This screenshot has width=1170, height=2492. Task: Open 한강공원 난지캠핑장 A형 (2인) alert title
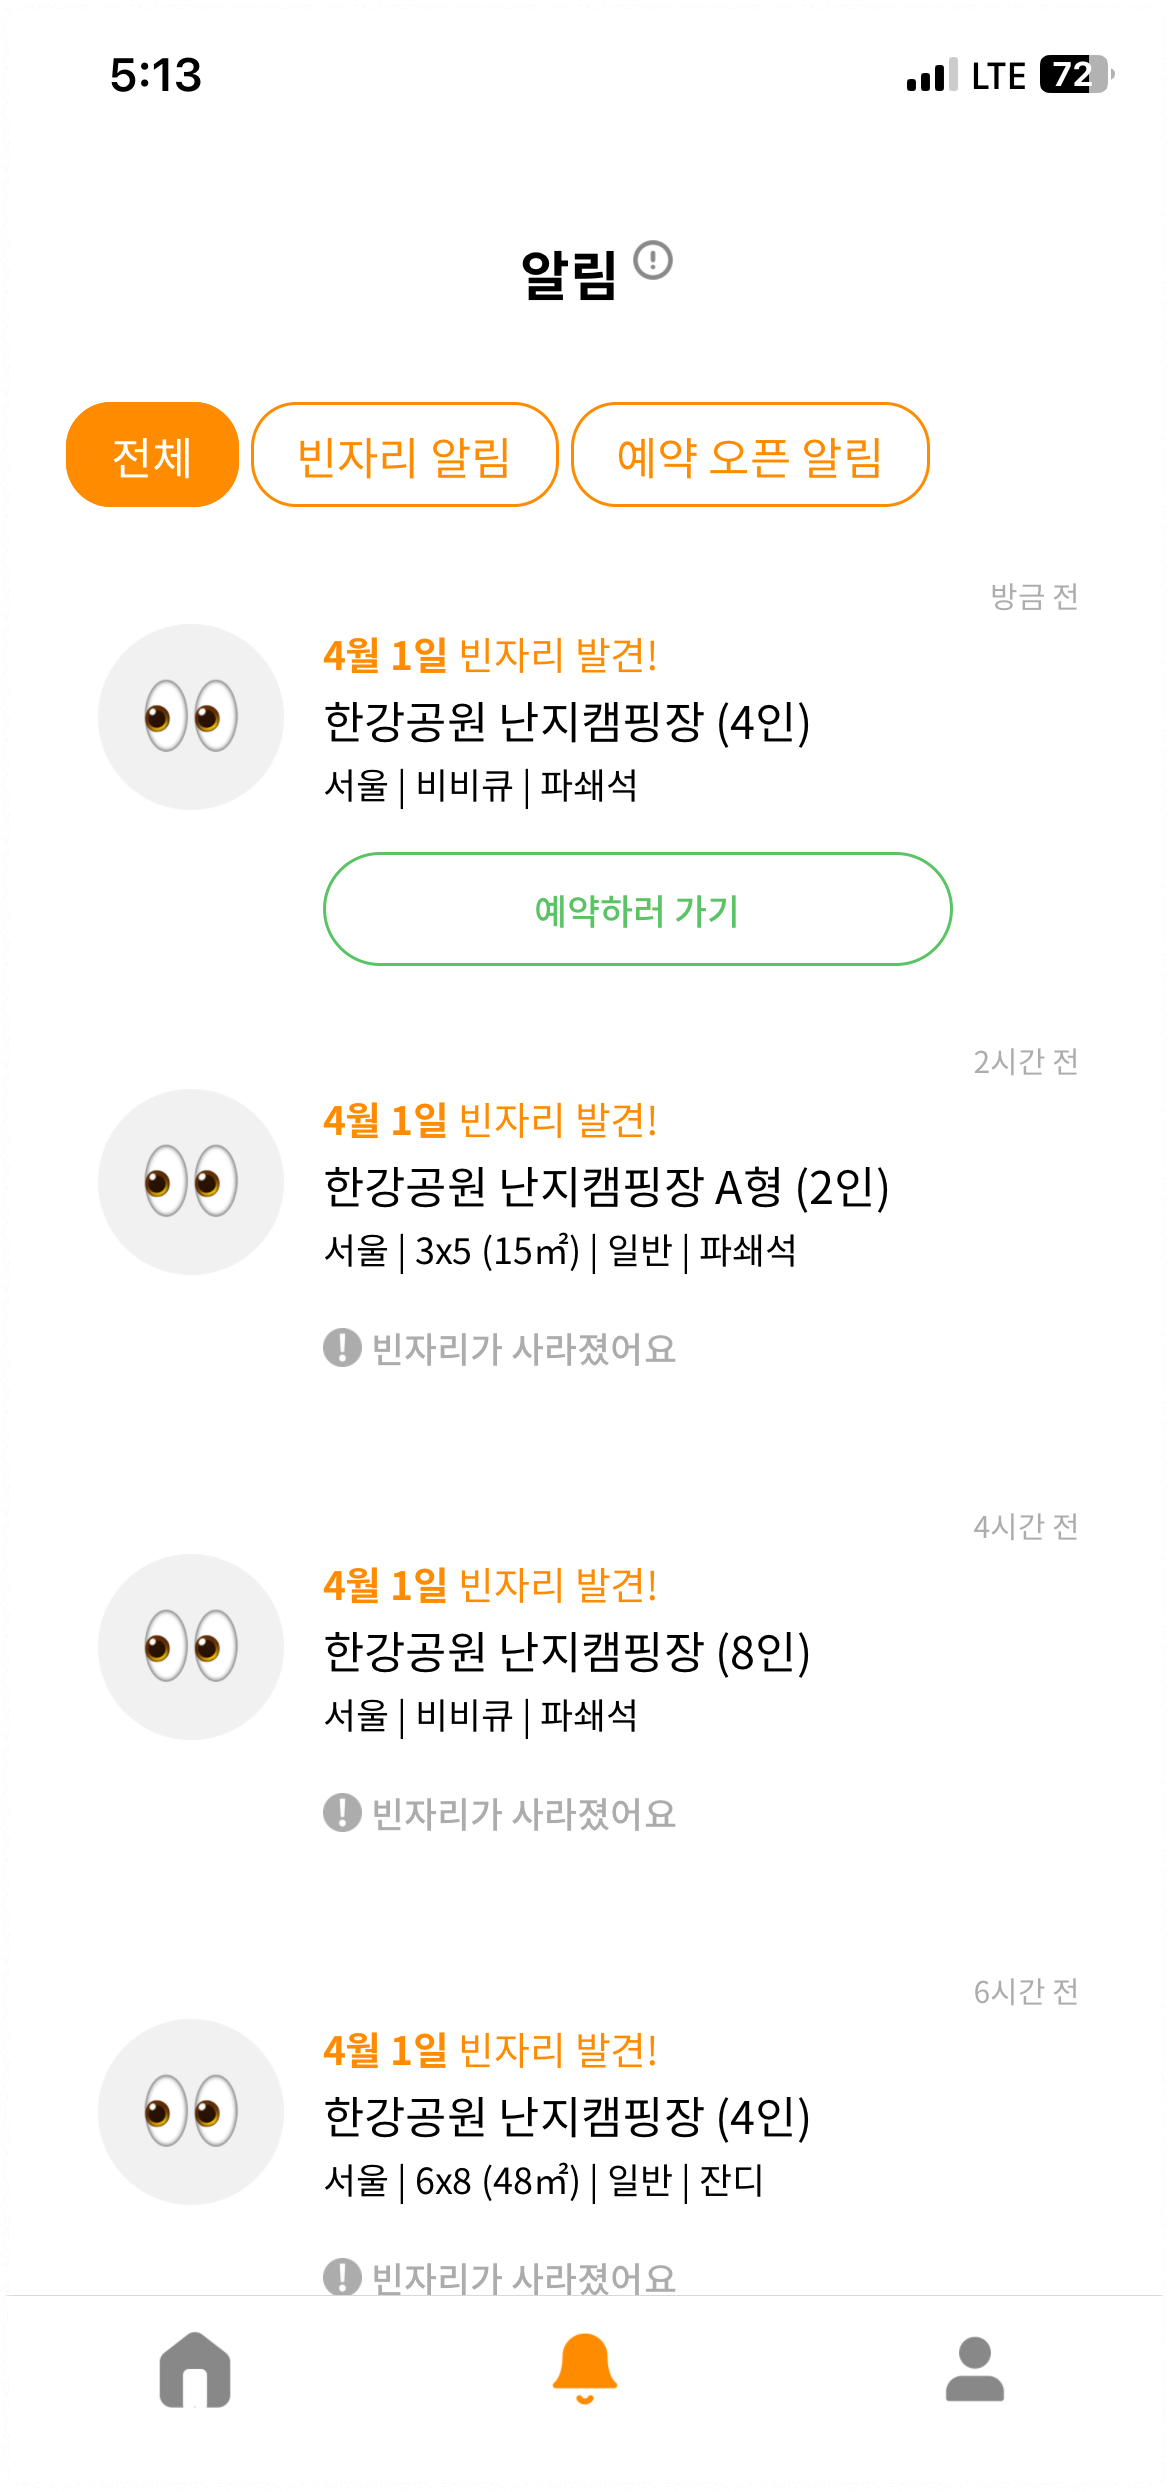click(606, 1187)
